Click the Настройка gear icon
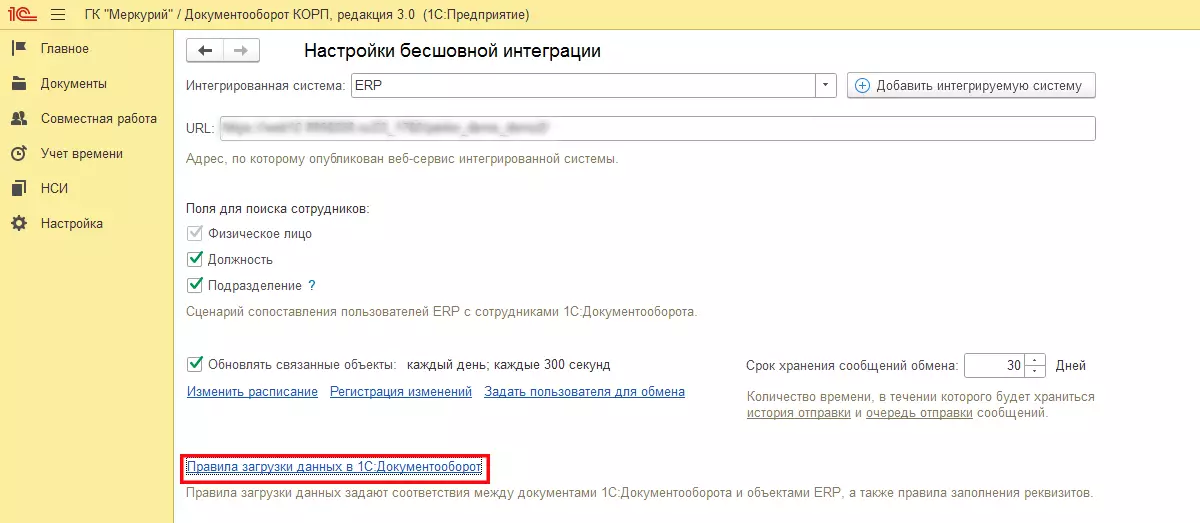 point(19,223)
